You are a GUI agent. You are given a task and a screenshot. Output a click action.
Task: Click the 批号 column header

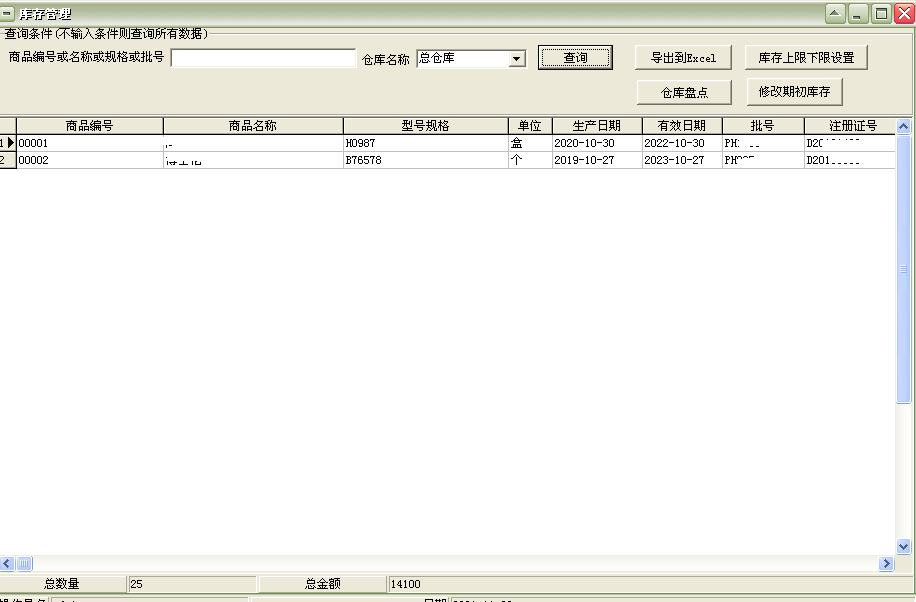[x=762, y=126]
